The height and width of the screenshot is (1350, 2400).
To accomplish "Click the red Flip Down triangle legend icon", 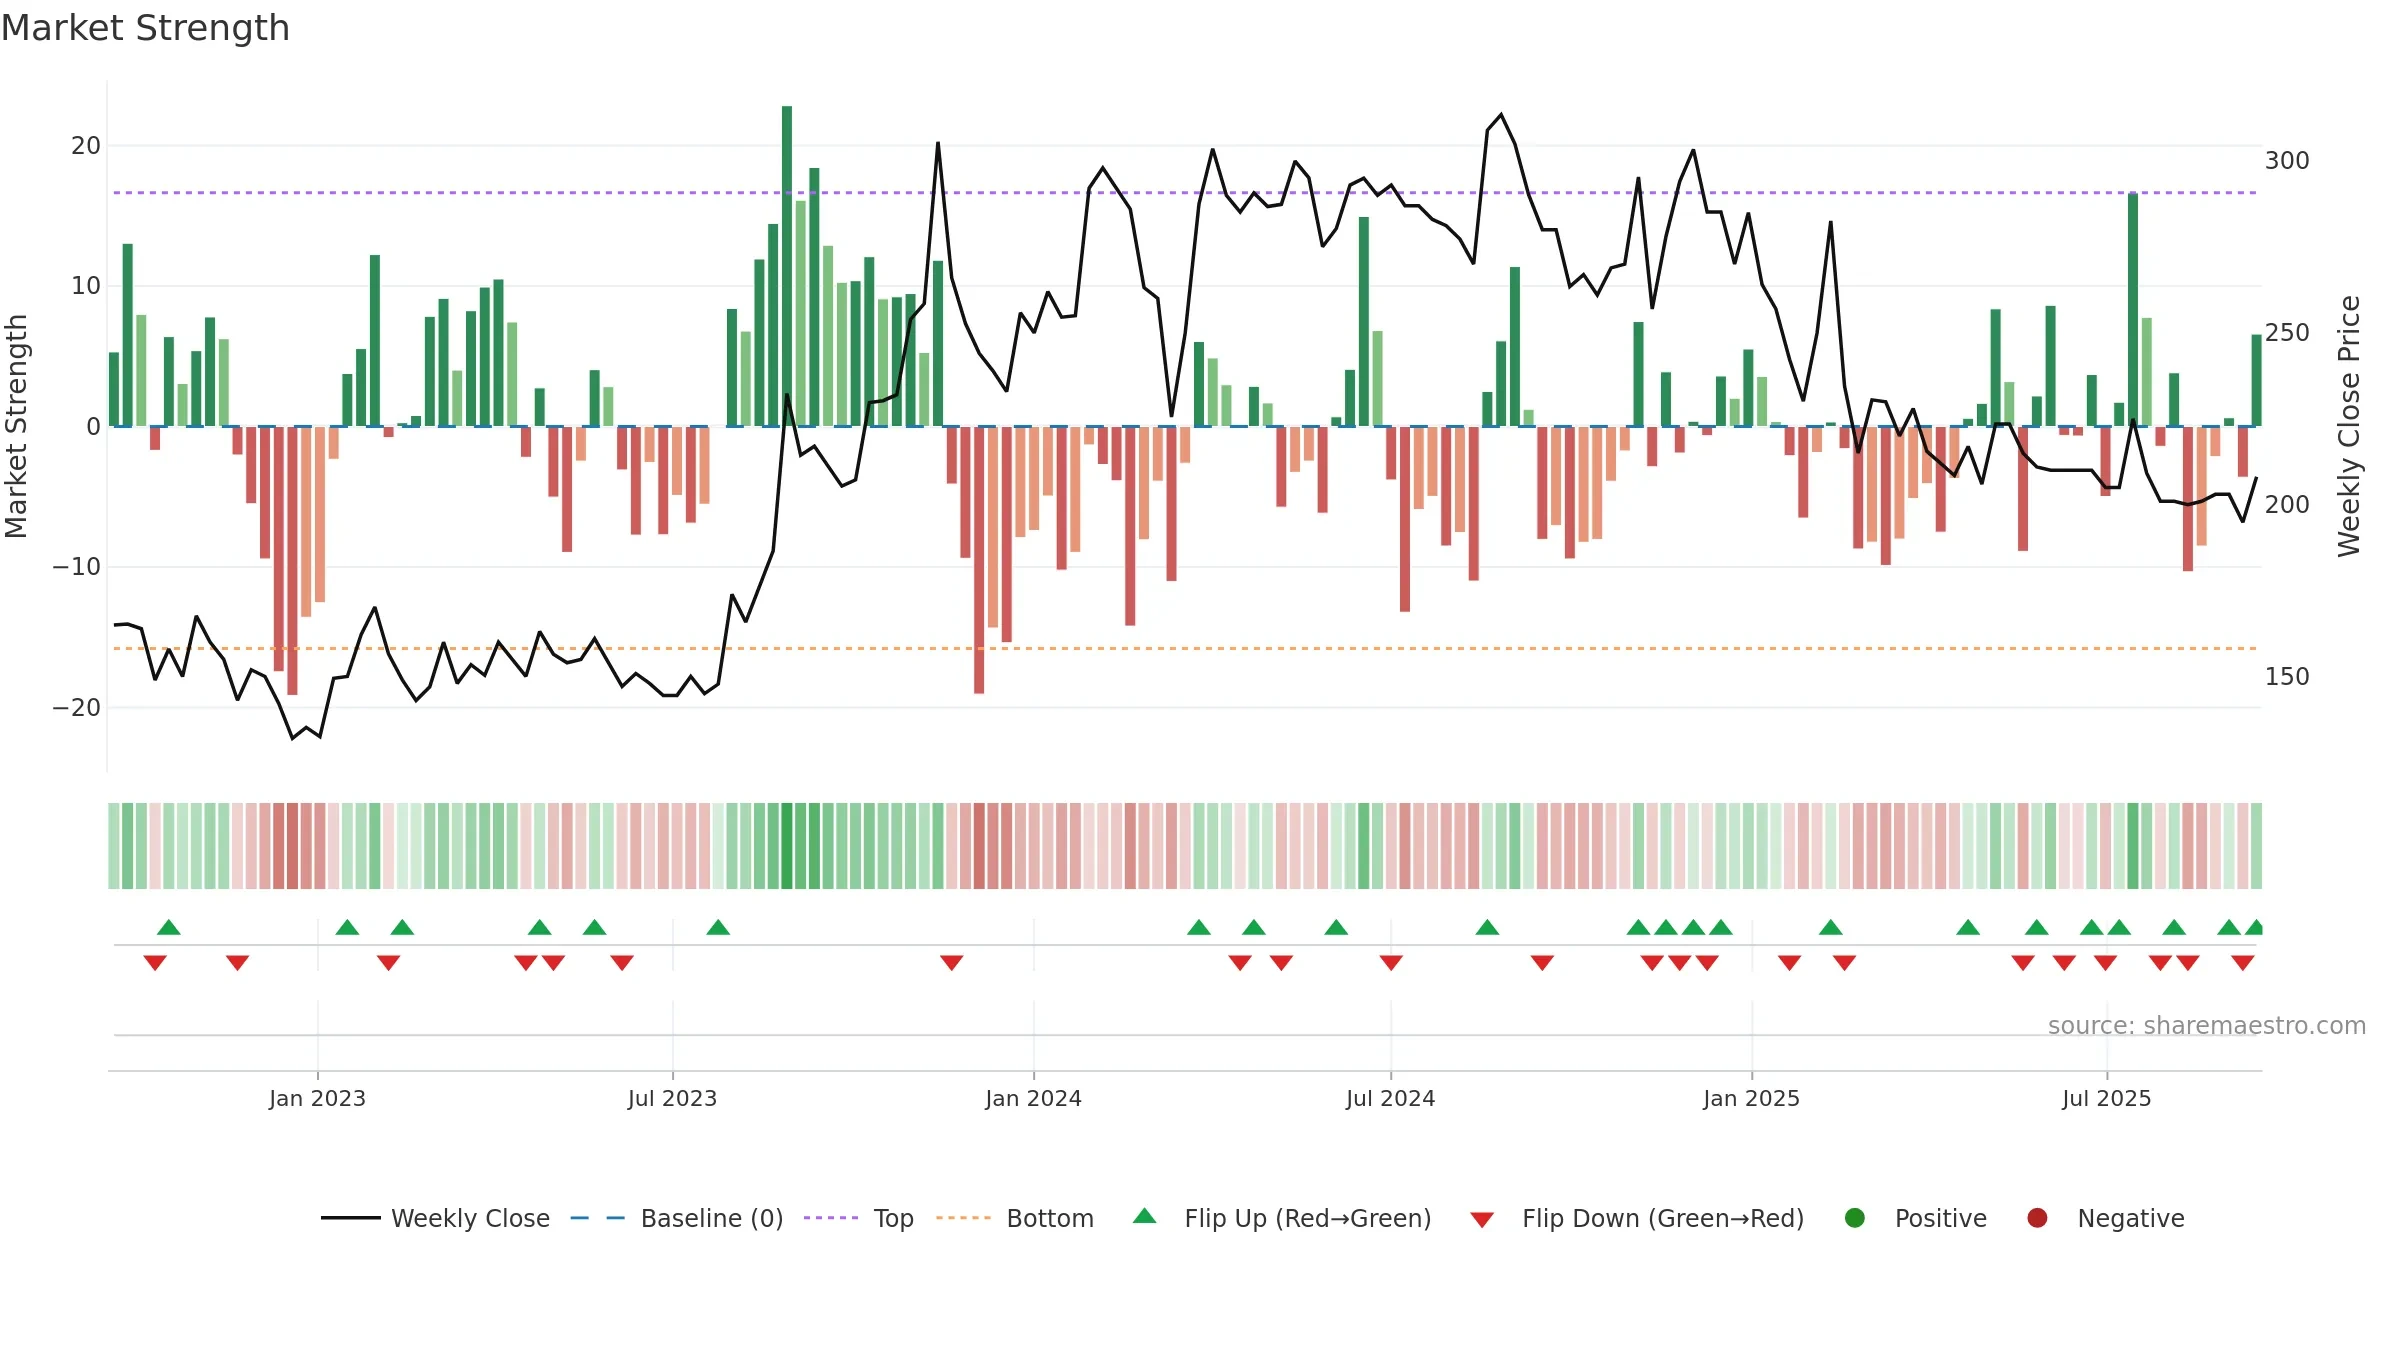I will click(x=1482, y=1220).
